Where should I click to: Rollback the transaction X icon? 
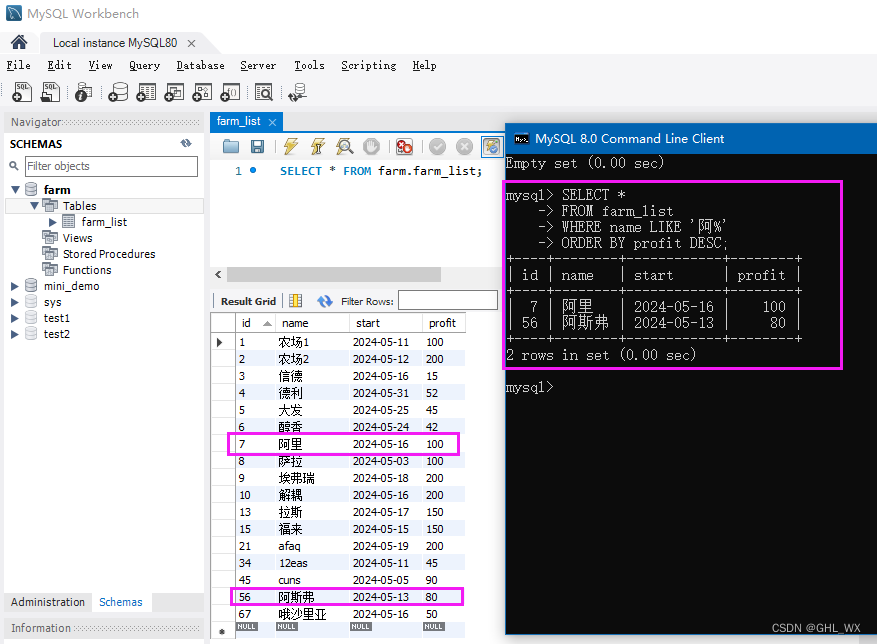pos(464,147)
